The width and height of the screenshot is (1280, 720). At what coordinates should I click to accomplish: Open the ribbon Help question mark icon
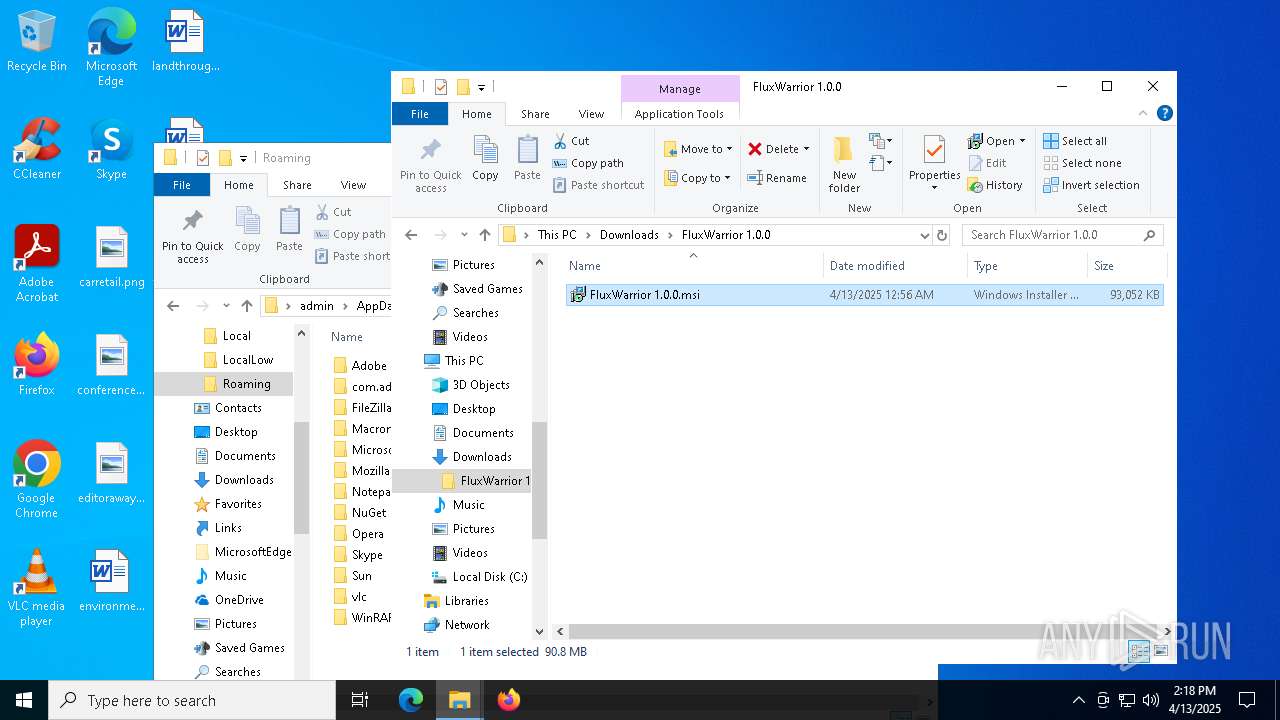pos(1164,114)
